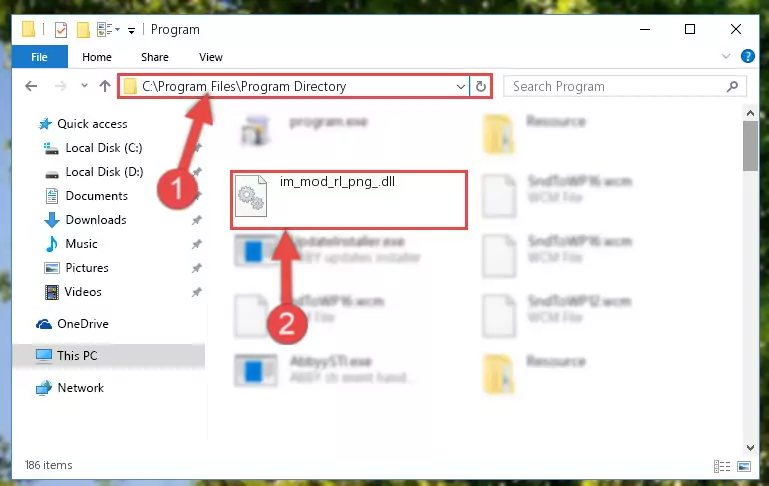769x486 pixels.
Task: Refresh the current folder view
Action: pyautogui.click(x=481, y=87)
